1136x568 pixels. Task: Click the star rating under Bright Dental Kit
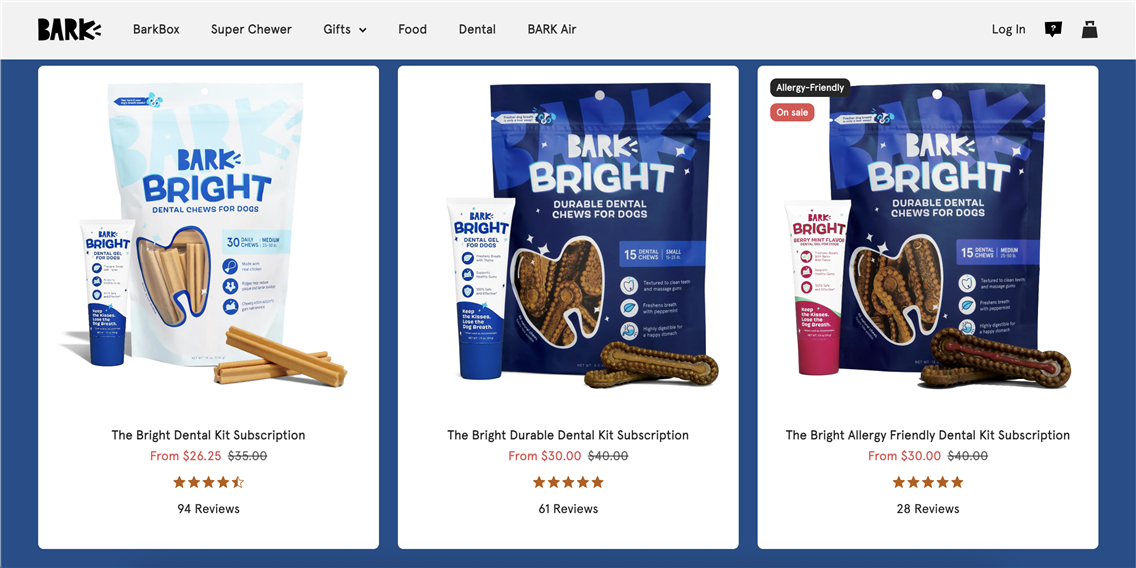[209, 482]
